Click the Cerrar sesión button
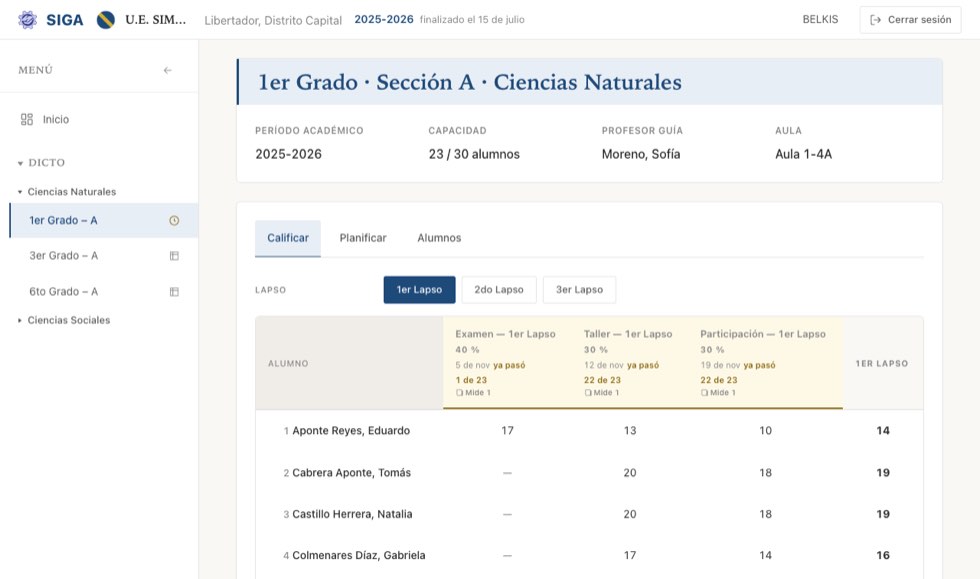 click(910, 20)
